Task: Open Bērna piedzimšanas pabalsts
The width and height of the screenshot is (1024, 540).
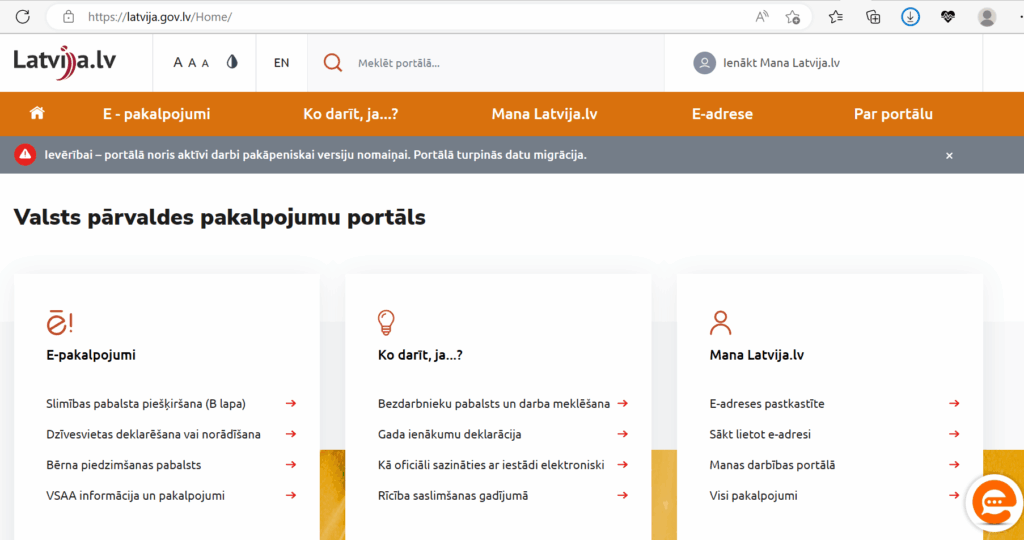Action: coord(123,465)
